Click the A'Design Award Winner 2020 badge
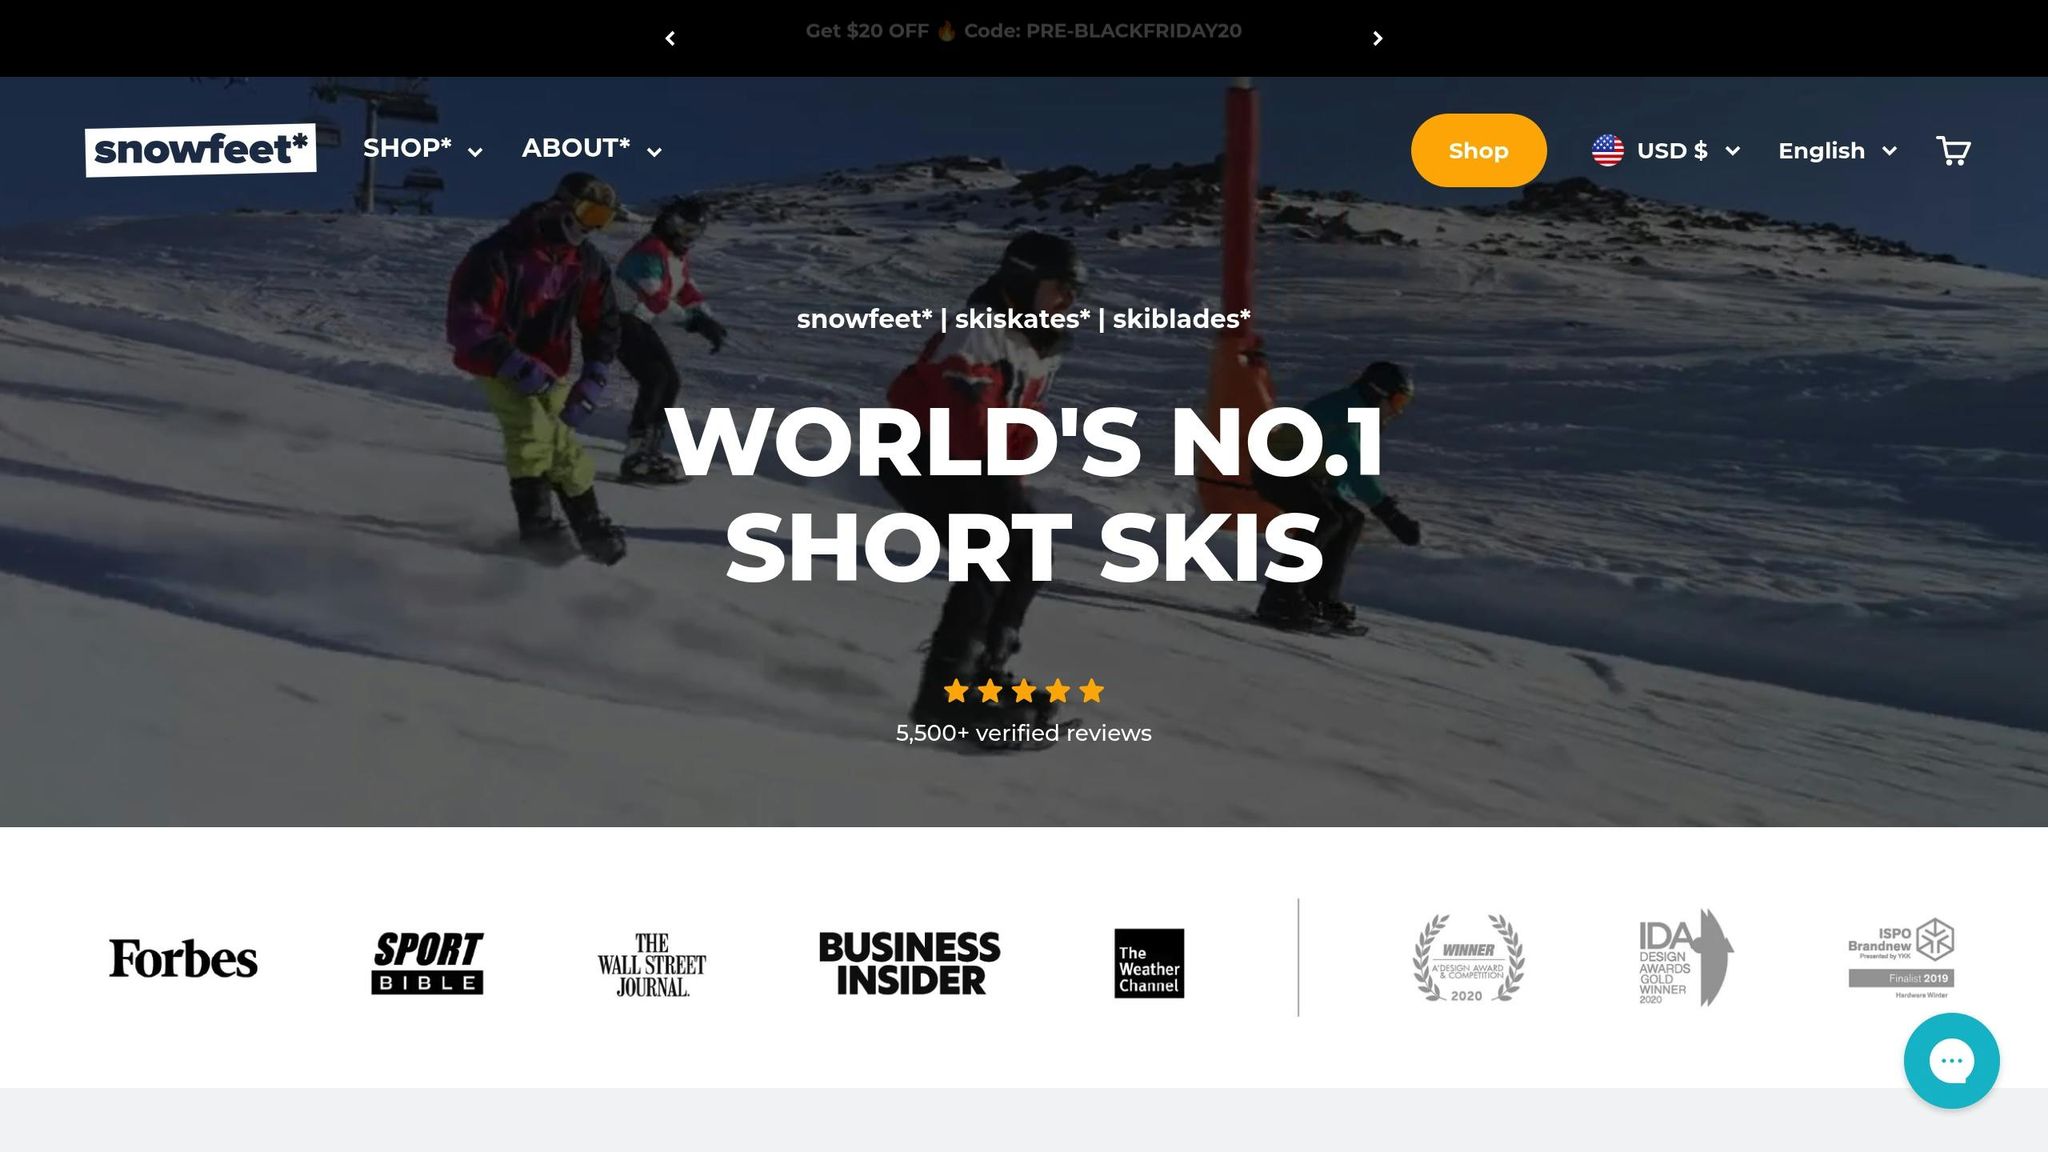 pyautogui.click(x=1468, y=958)
